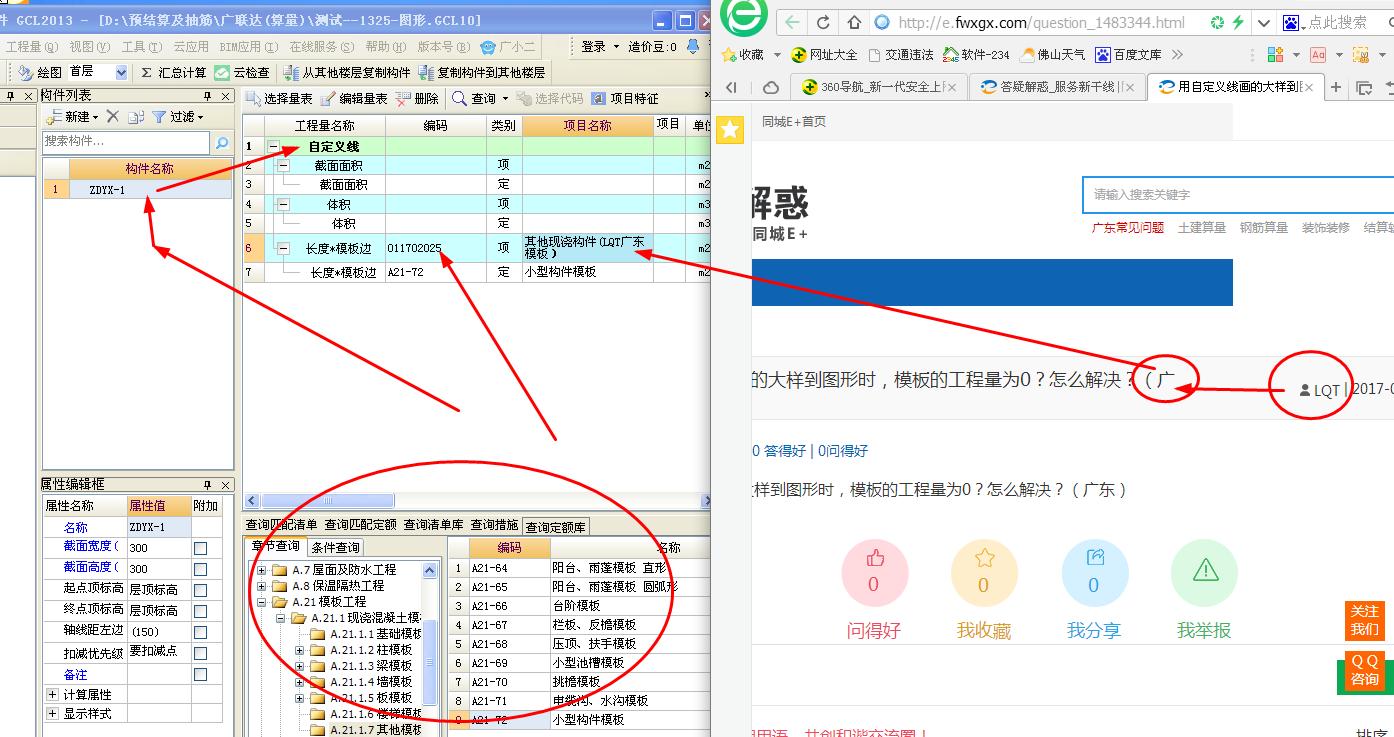Collapse A.21 模板工程 tree node
This screenshot has width=1394, height=737.
tap(263, 602)
